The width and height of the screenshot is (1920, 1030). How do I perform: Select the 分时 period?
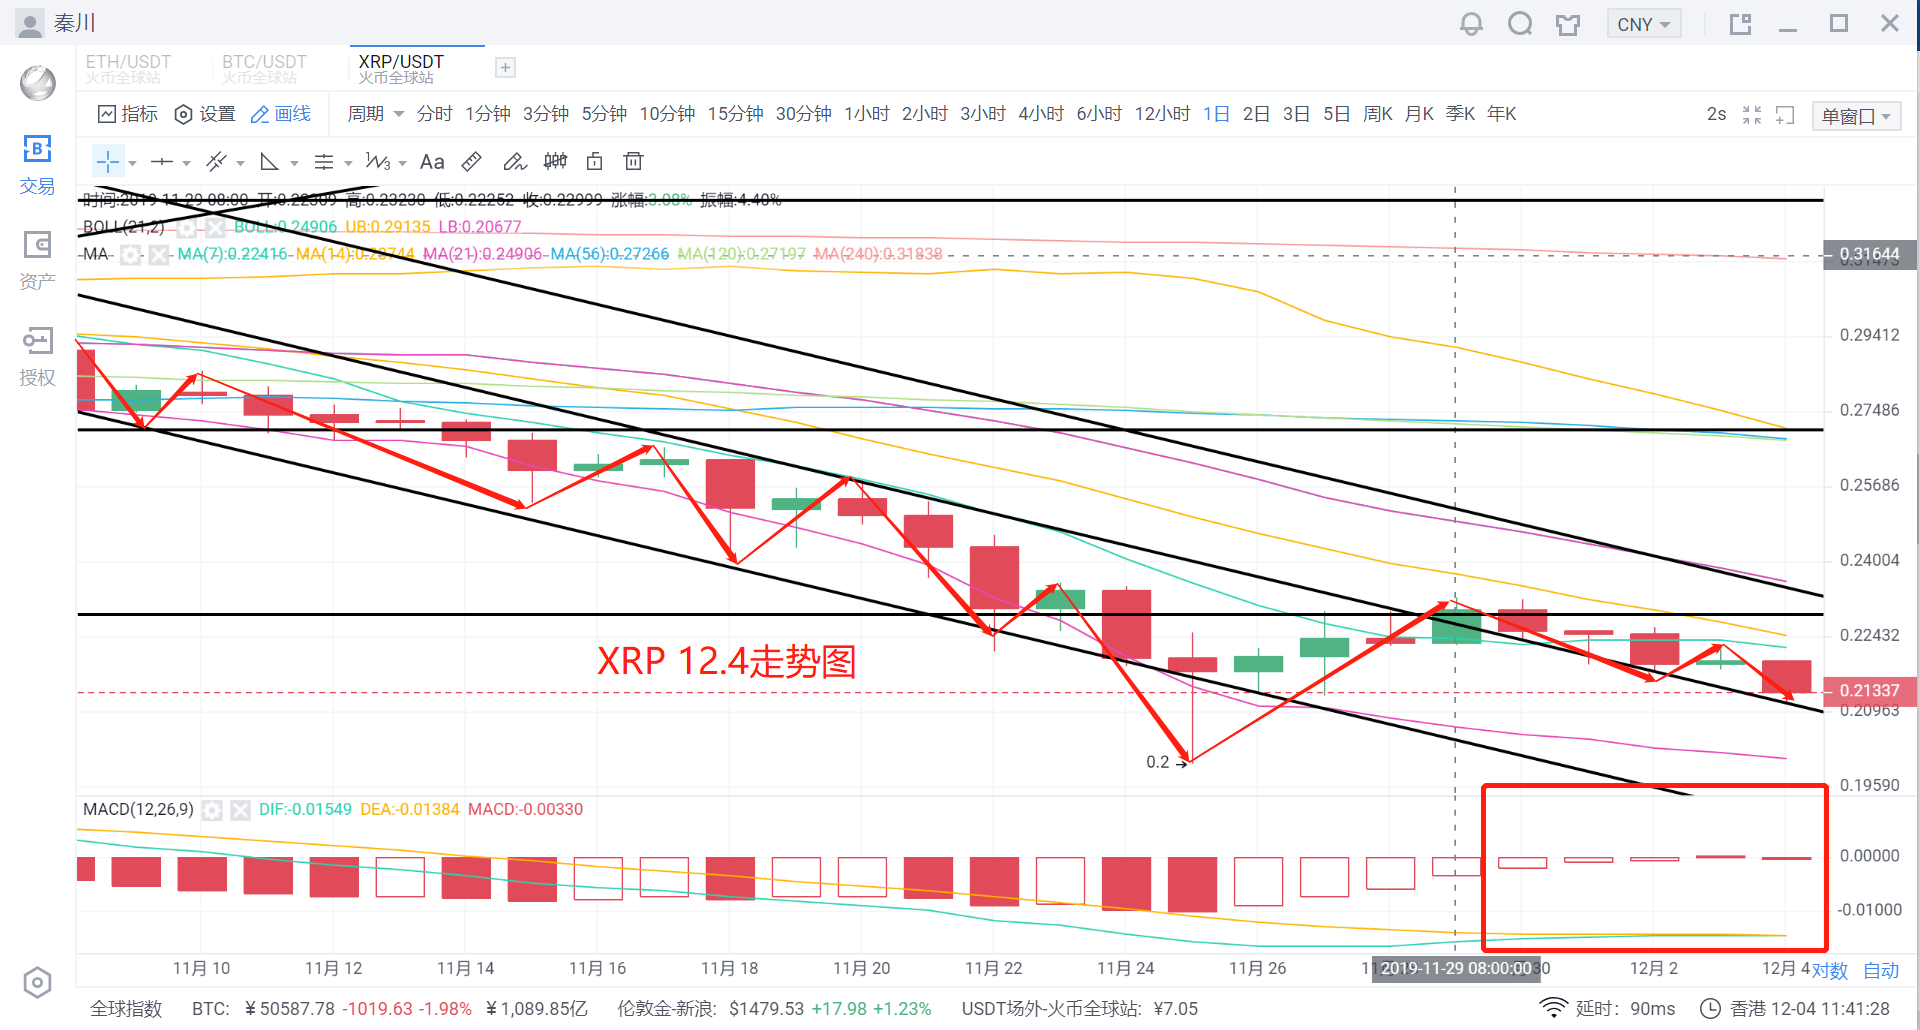point(435,114)
